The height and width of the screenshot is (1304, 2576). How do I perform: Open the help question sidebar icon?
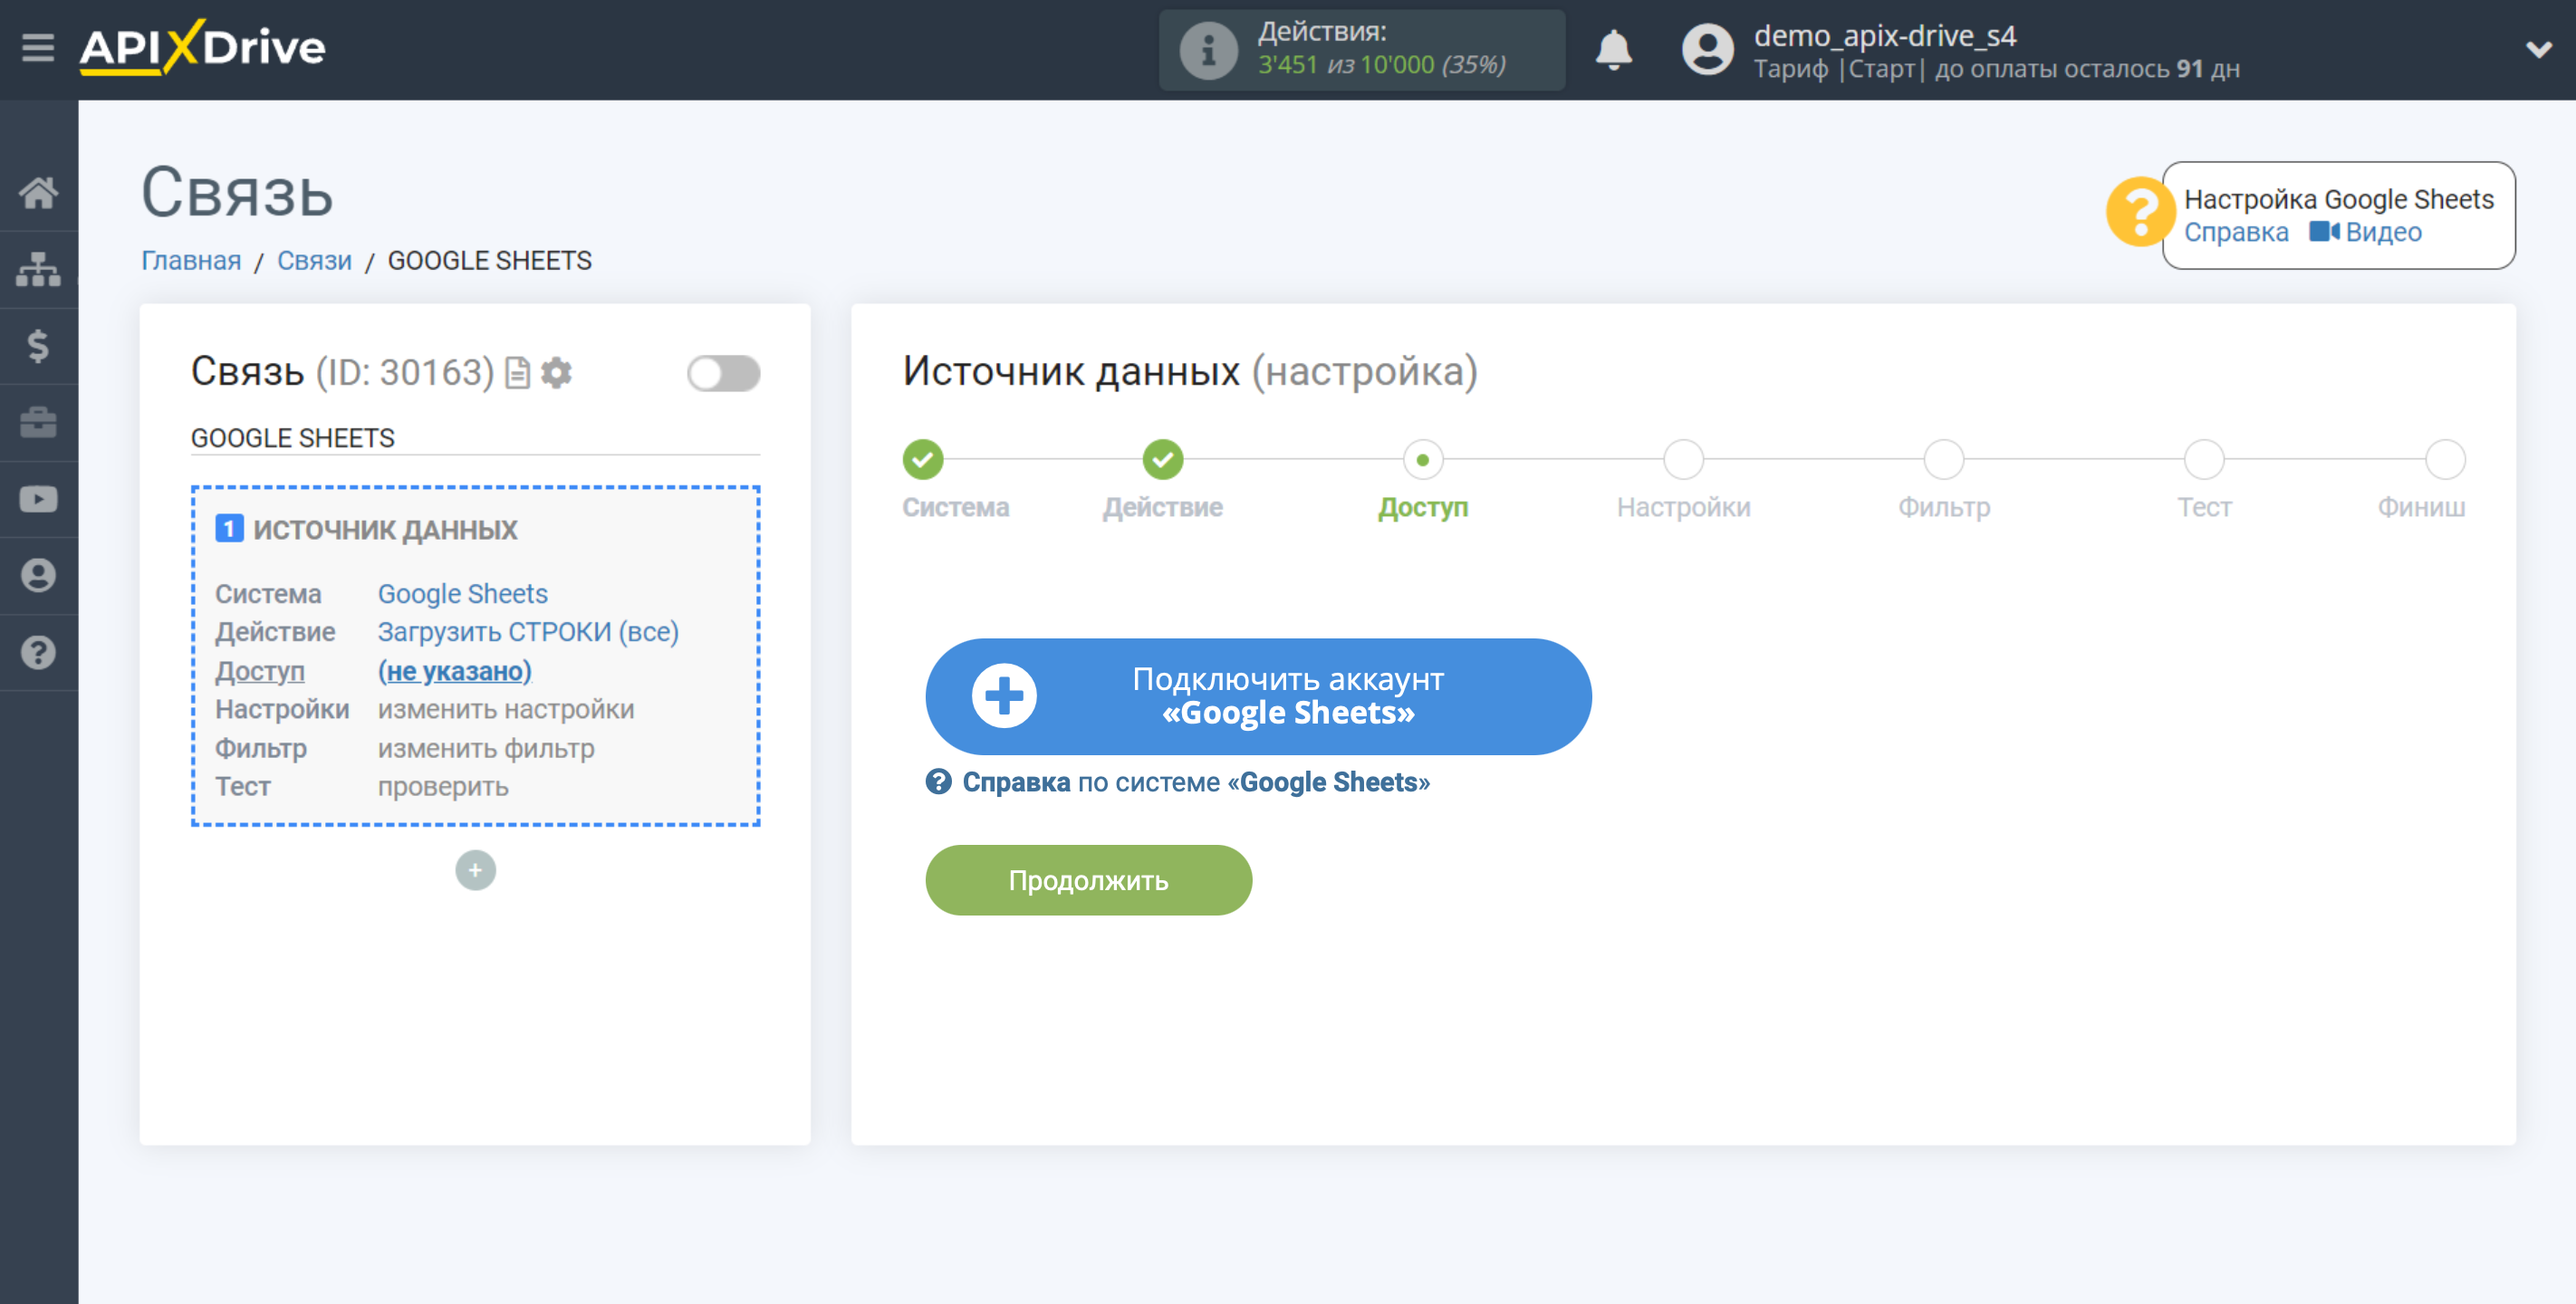(x=38, y=652)
